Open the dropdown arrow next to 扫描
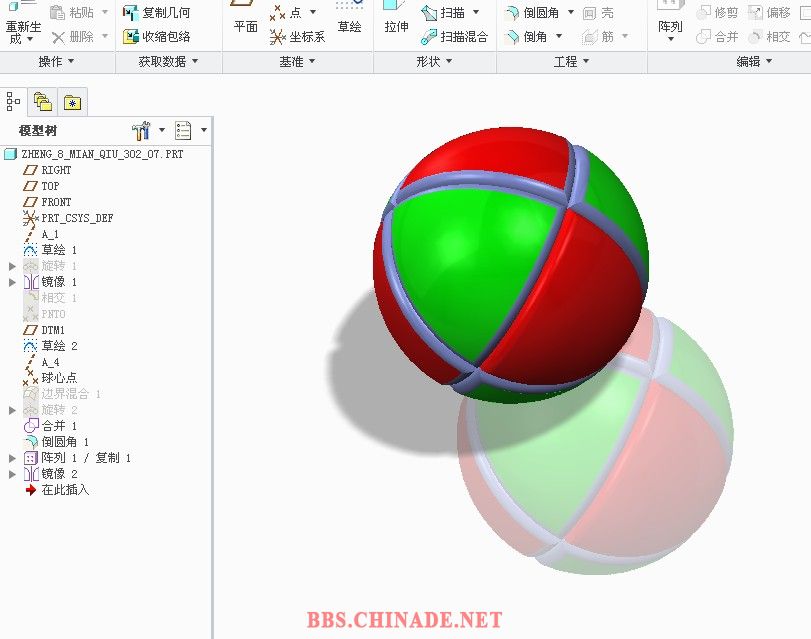The height and width of the screenshot is (639, 811). tap(476, 12)
